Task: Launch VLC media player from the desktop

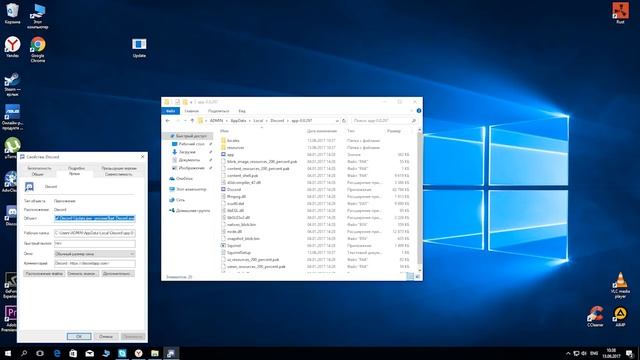Action: click(x=620, y=285)
